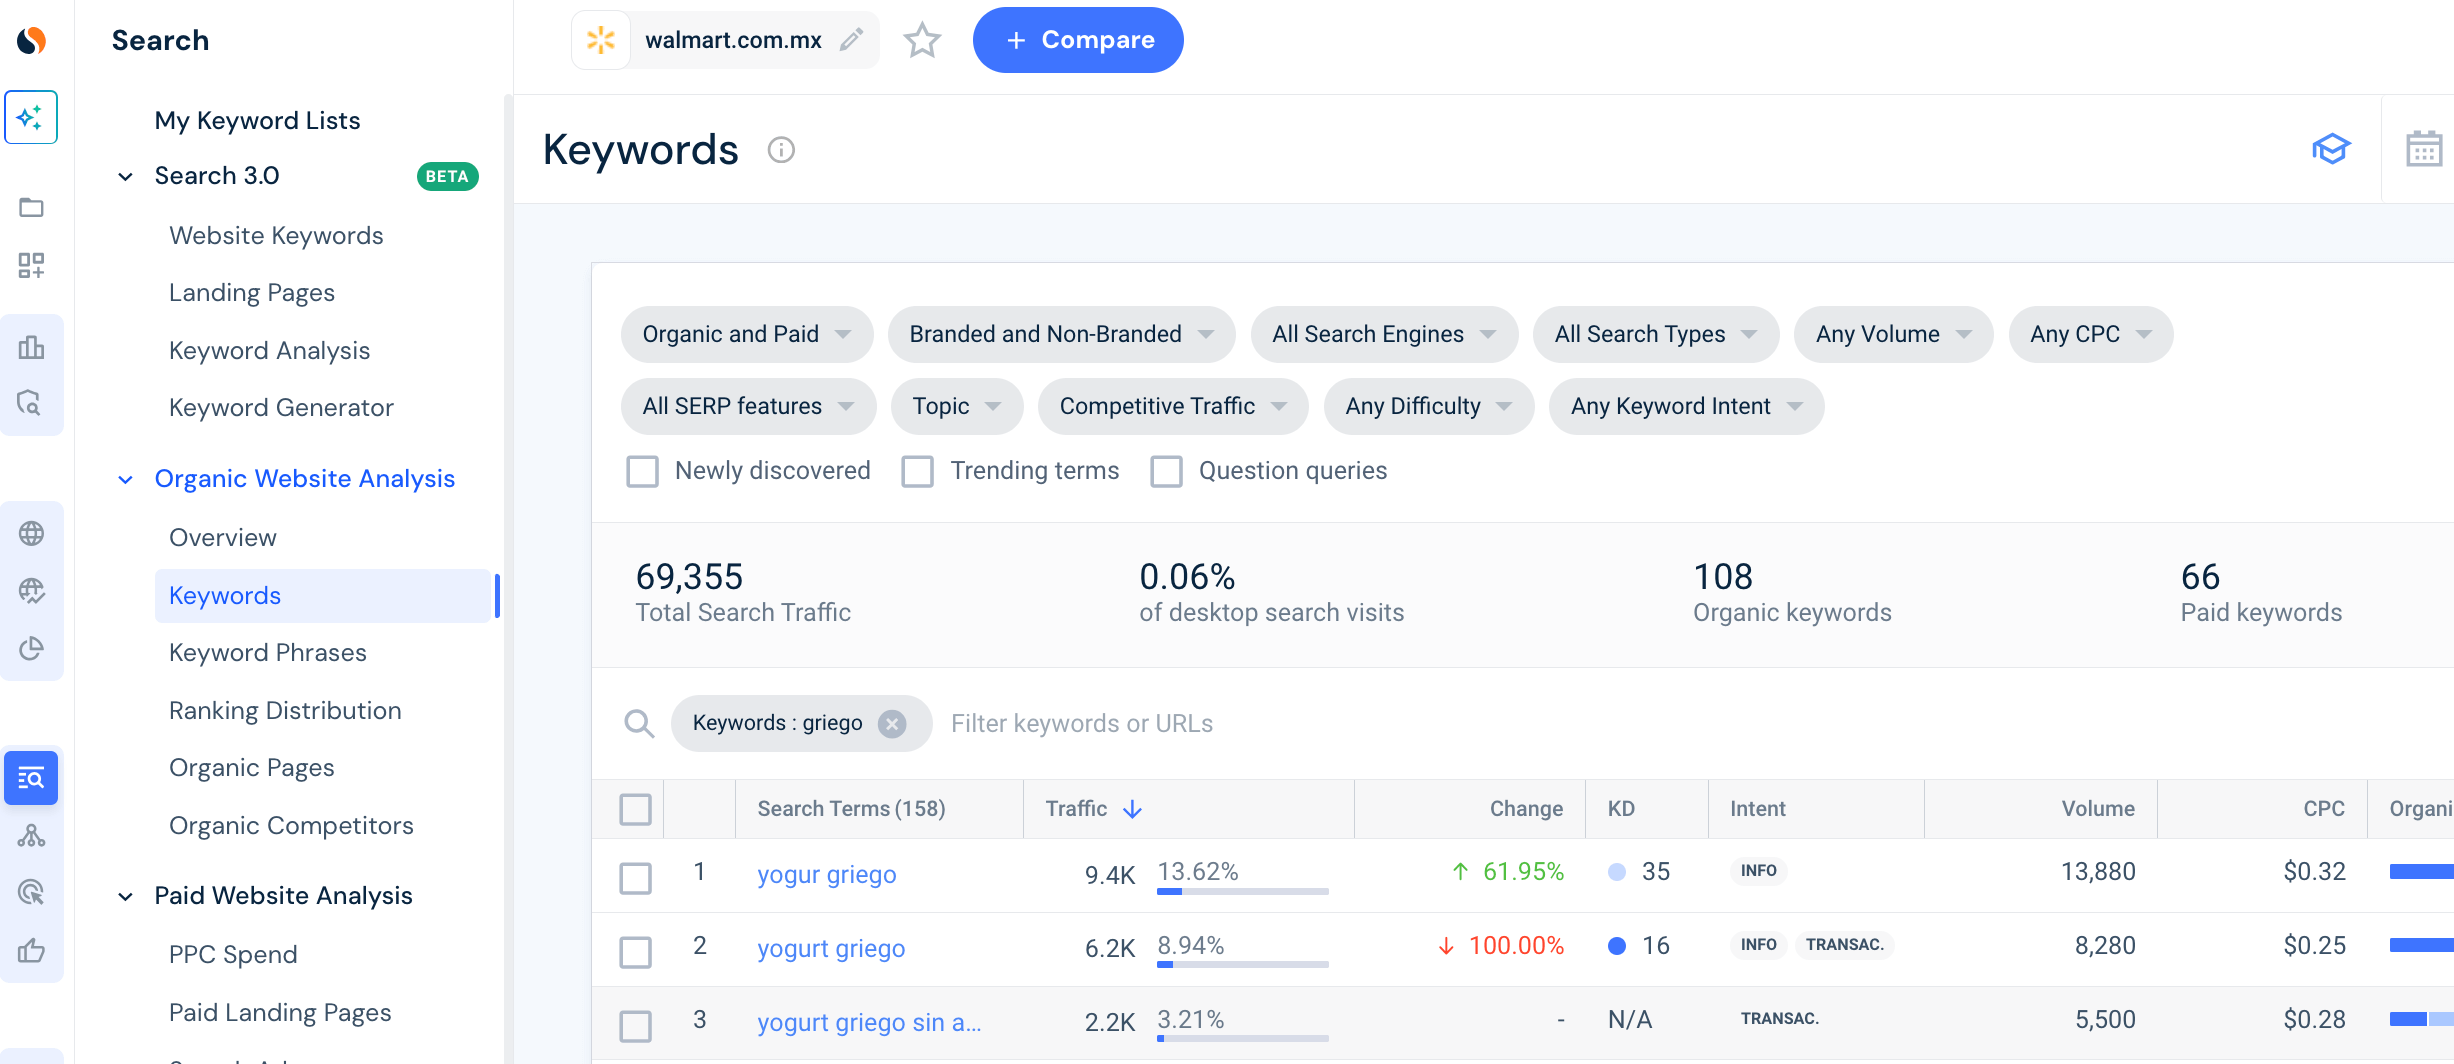Open the 'yogur griego' keyword link
Viewport: 2454px width, 1064px height.
[827, 875]
